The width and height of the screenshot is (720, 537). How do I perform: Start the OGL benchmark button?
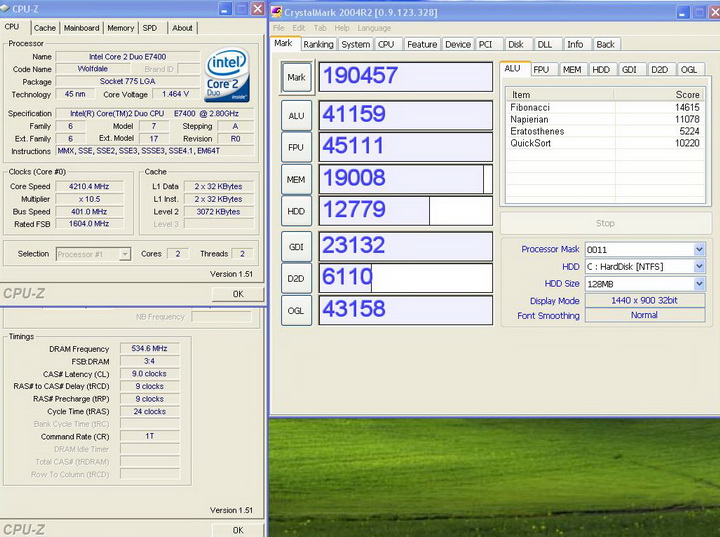pyautogui.click(x=296, y=310)
